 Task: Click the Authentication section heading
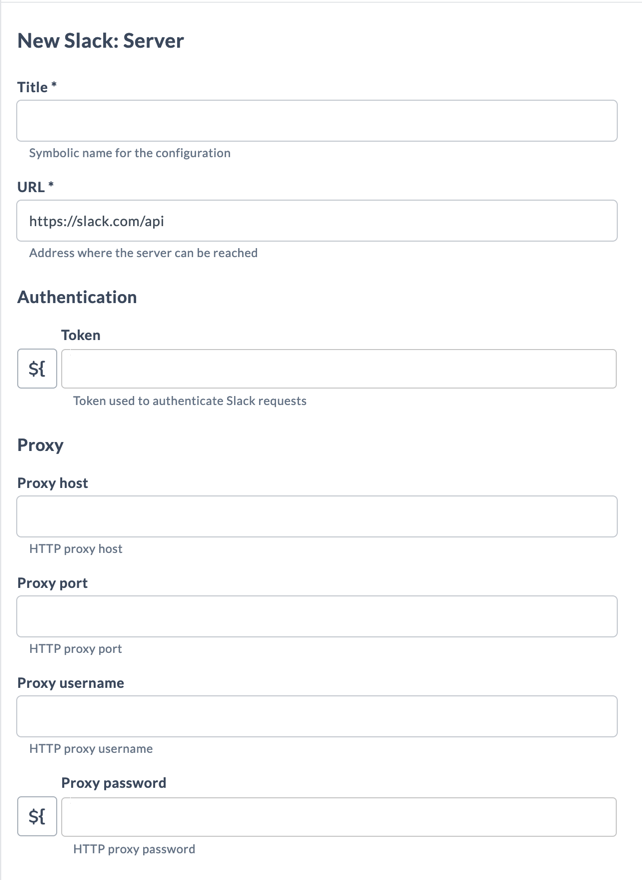(77, 297)
